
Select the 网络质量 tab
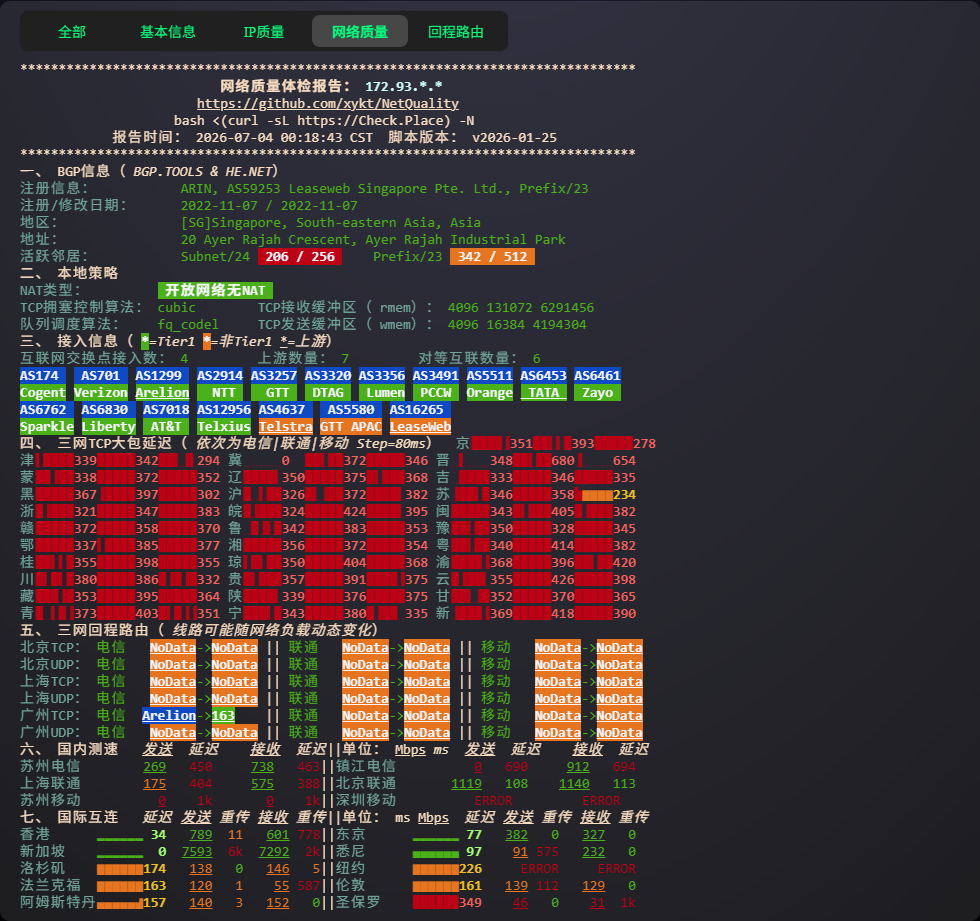(359, 32)
